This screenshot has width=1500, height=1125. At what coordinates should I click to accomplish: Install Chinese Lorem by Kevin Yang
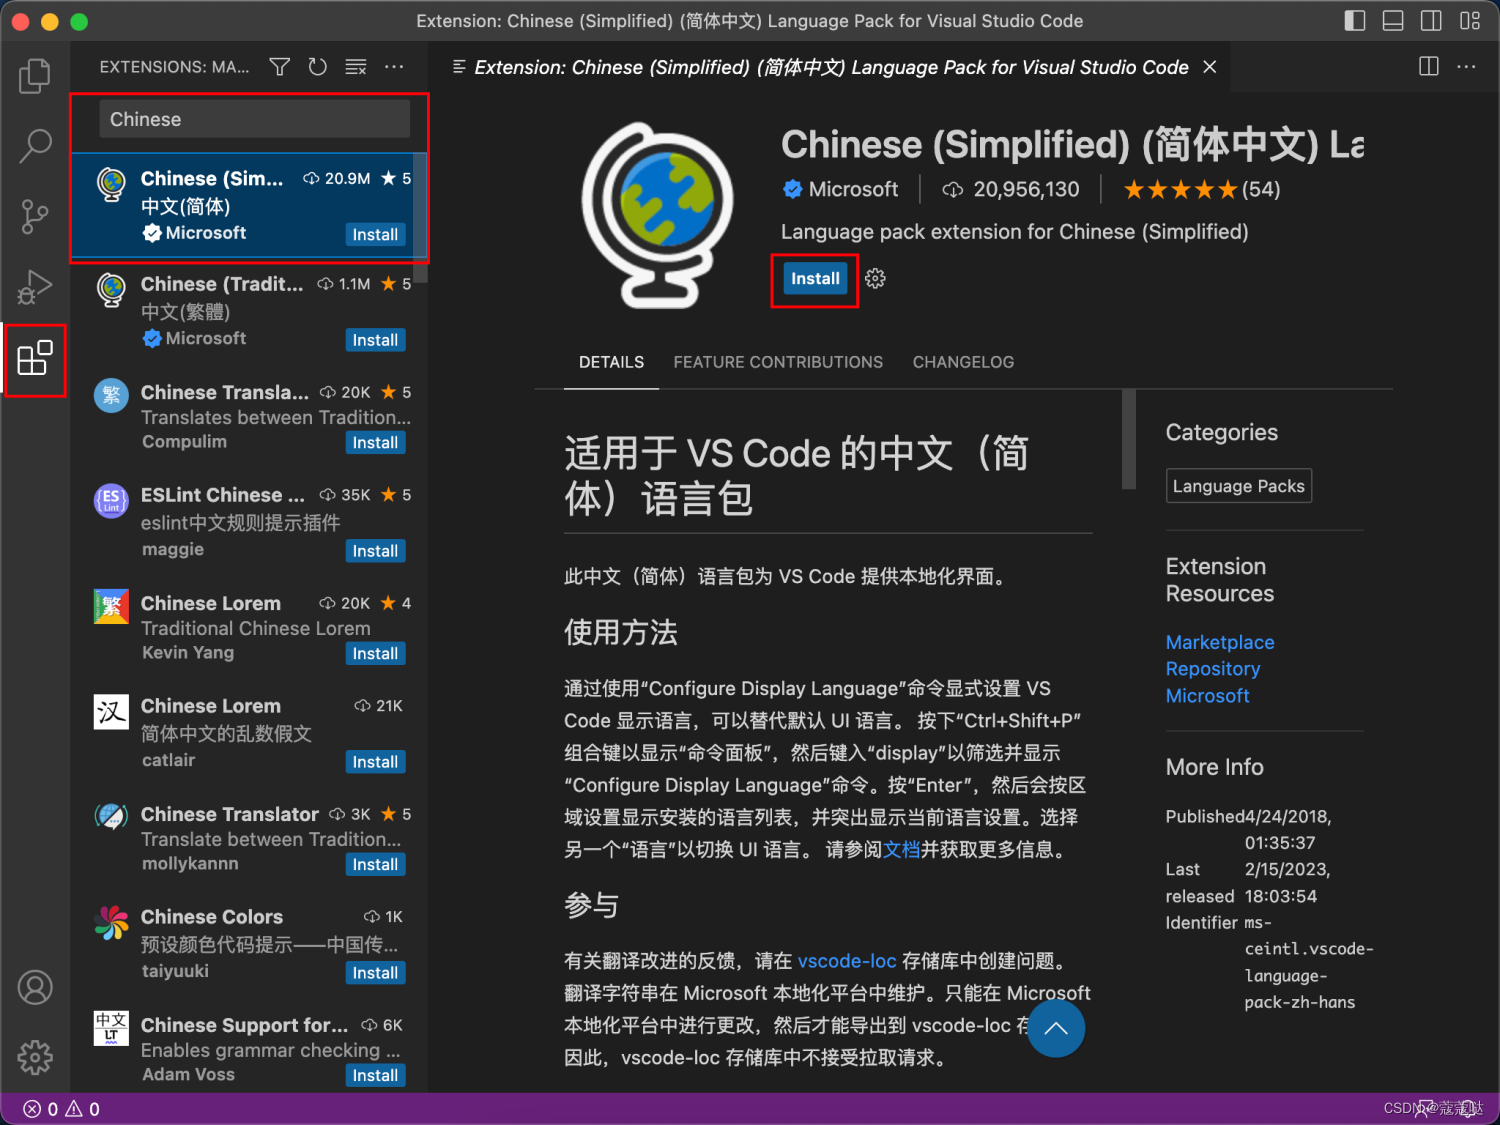[375, 654]
